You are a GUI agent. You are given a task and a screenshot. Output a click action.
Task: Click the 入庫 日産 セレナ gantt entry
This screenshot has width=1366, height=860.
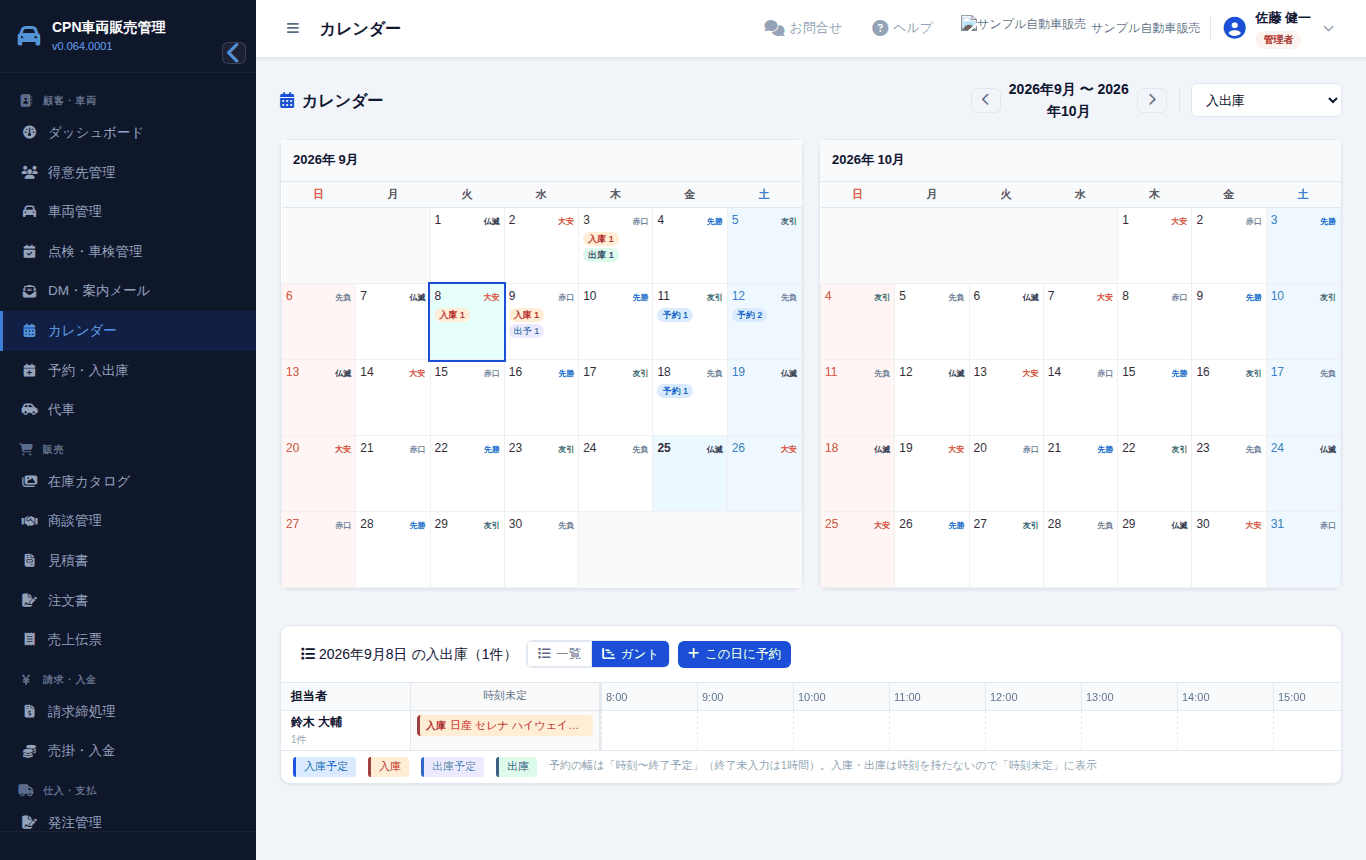point(505,726)
